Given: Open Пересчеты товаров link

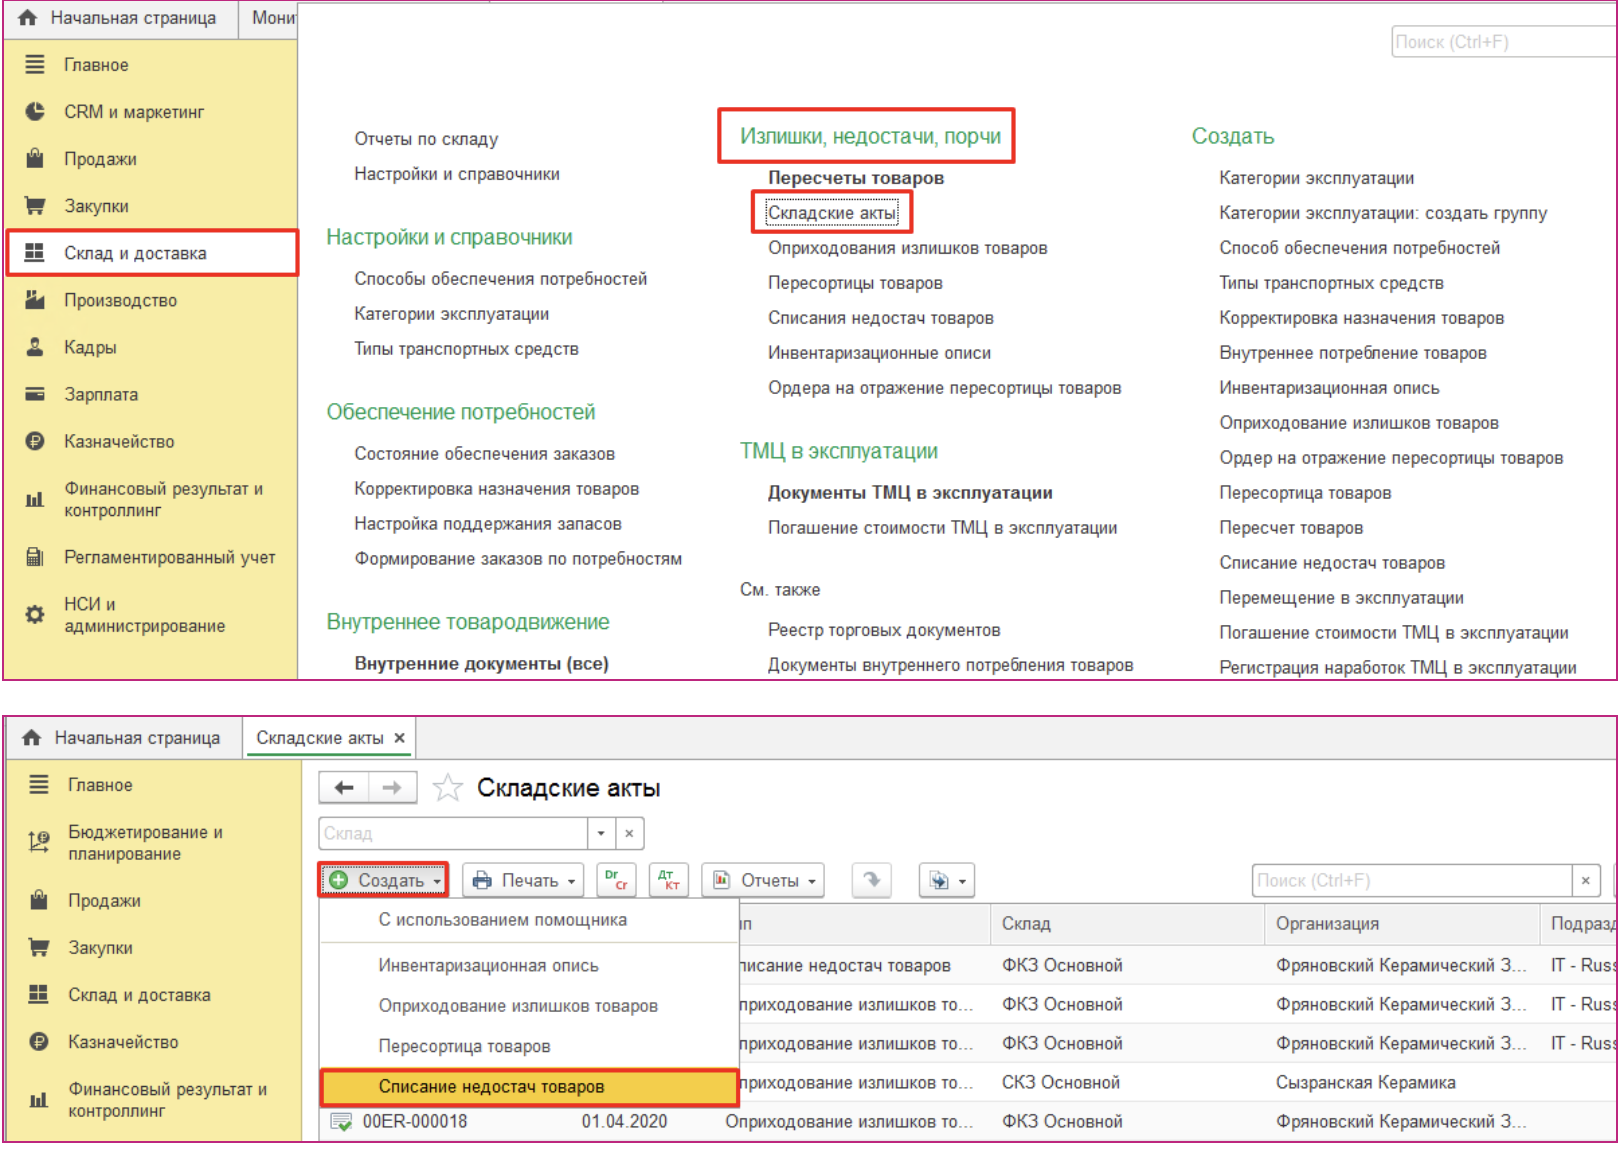Looking at the screenshot, I should coord(855,178).
